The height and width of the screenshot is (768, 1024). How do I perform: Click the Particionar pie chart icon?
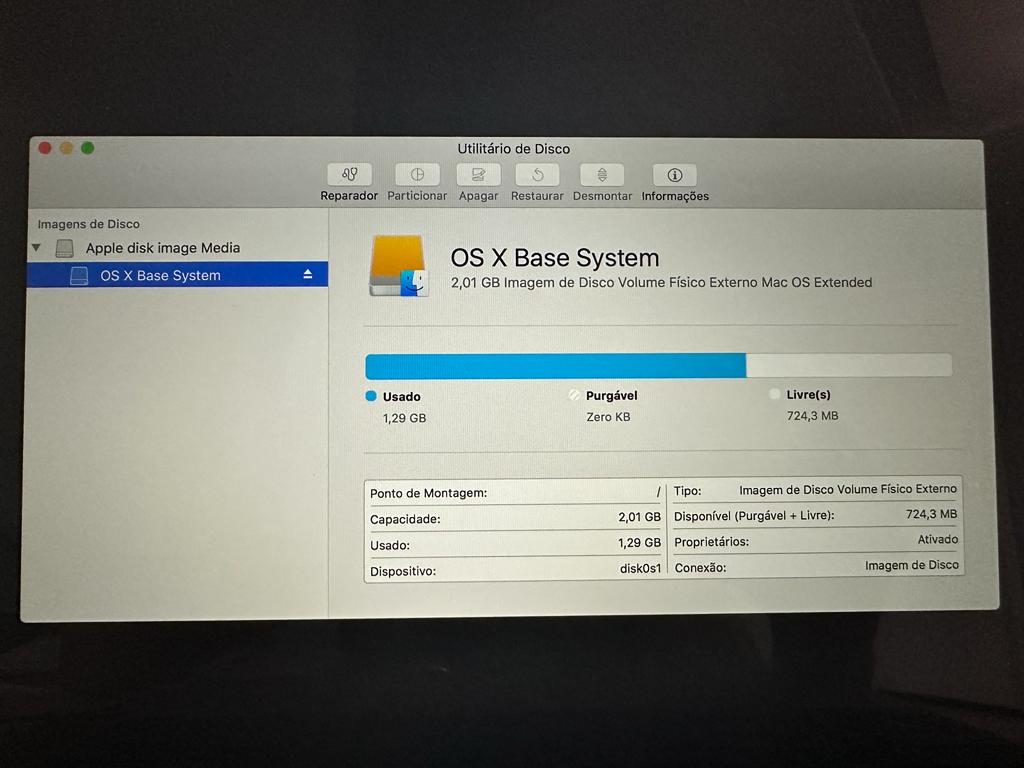[x=417, y=174]
